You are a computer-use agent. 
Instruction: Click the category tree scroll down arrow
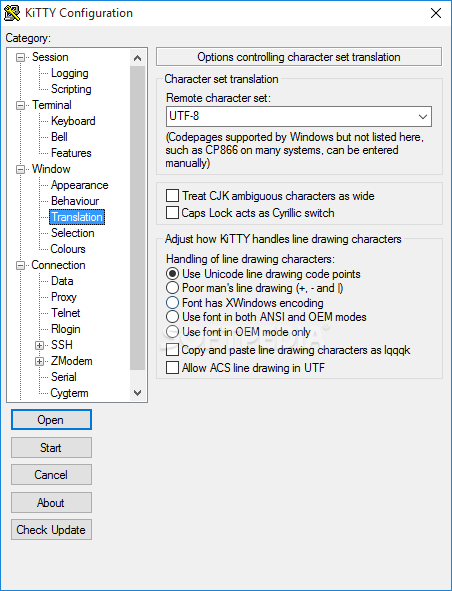point(138,393)
